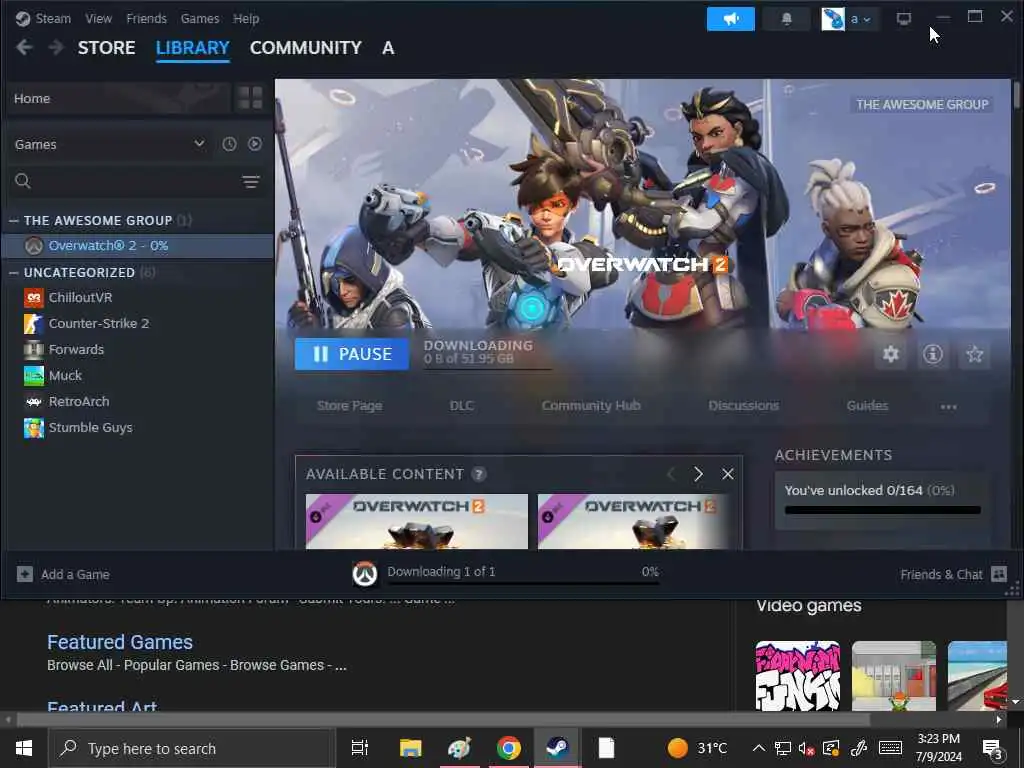Open File Explorer from the taskbar
The width and height of the screenshot is (1024, 768).
tap(410, 748)
